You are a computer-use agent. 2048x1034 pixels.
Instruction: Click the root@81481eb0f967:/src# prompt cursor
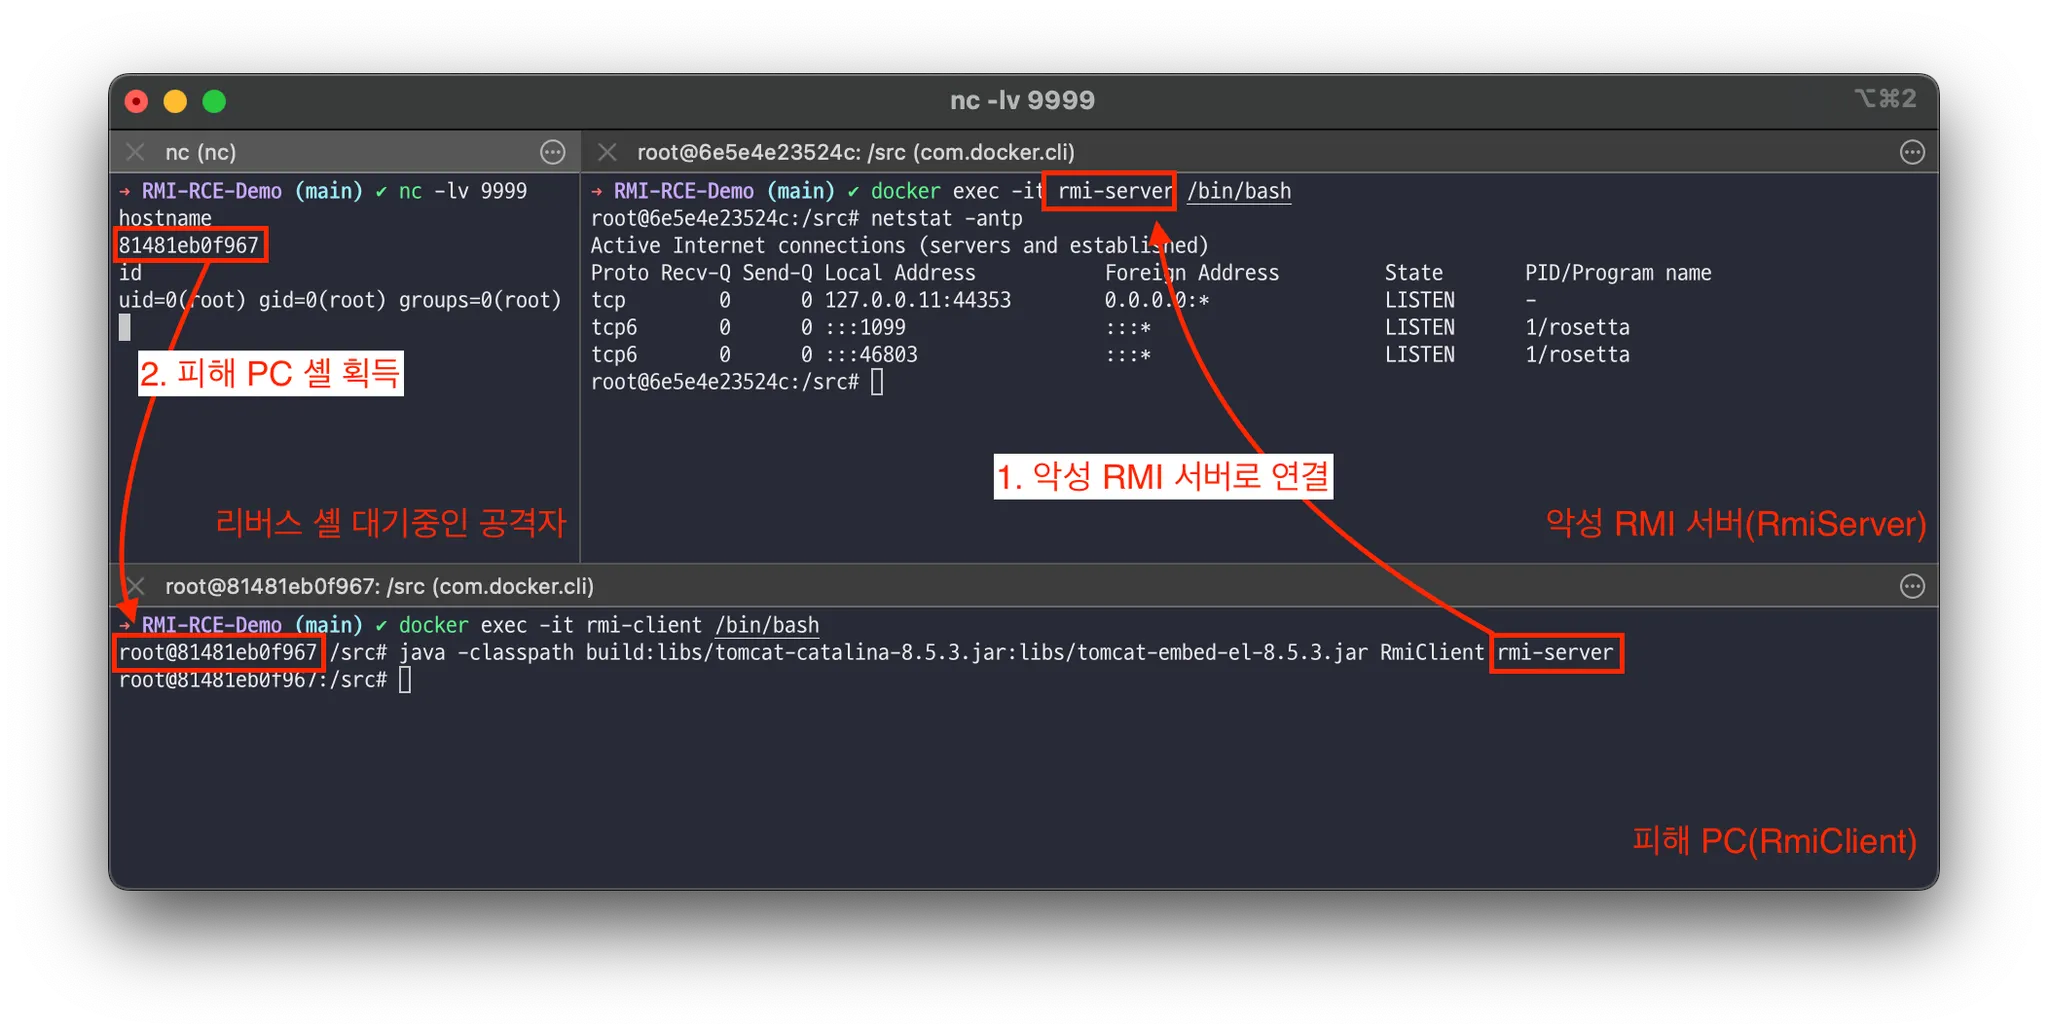pyautogui.click(x=405, y=680)
